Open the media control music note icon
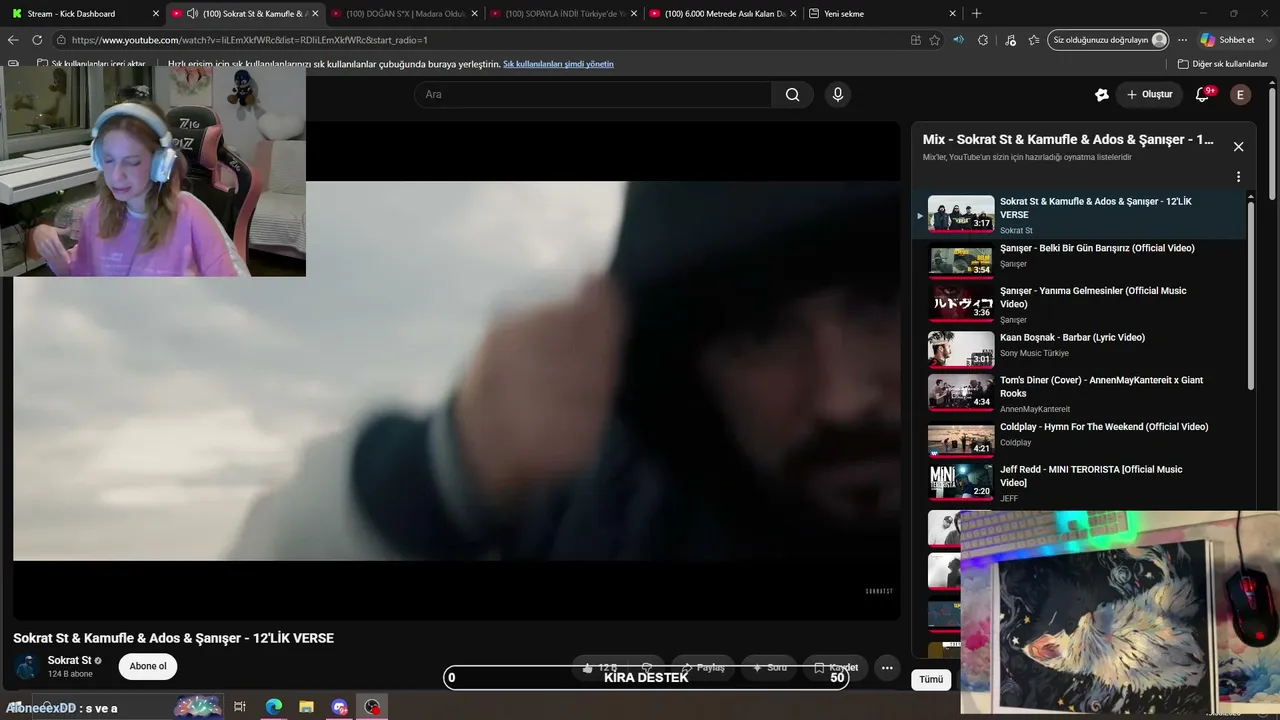This screenshot has width=1280, height=720. (1010, 40)
